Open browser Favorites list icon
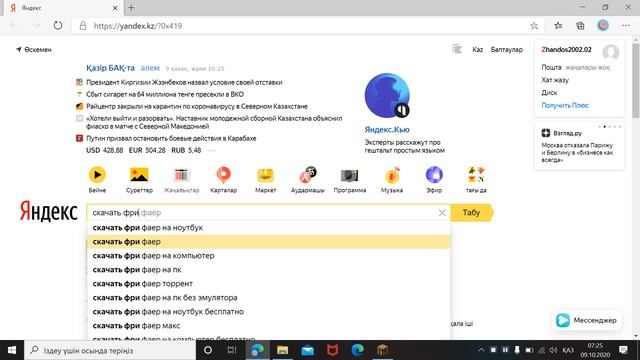 coord(558,26)
